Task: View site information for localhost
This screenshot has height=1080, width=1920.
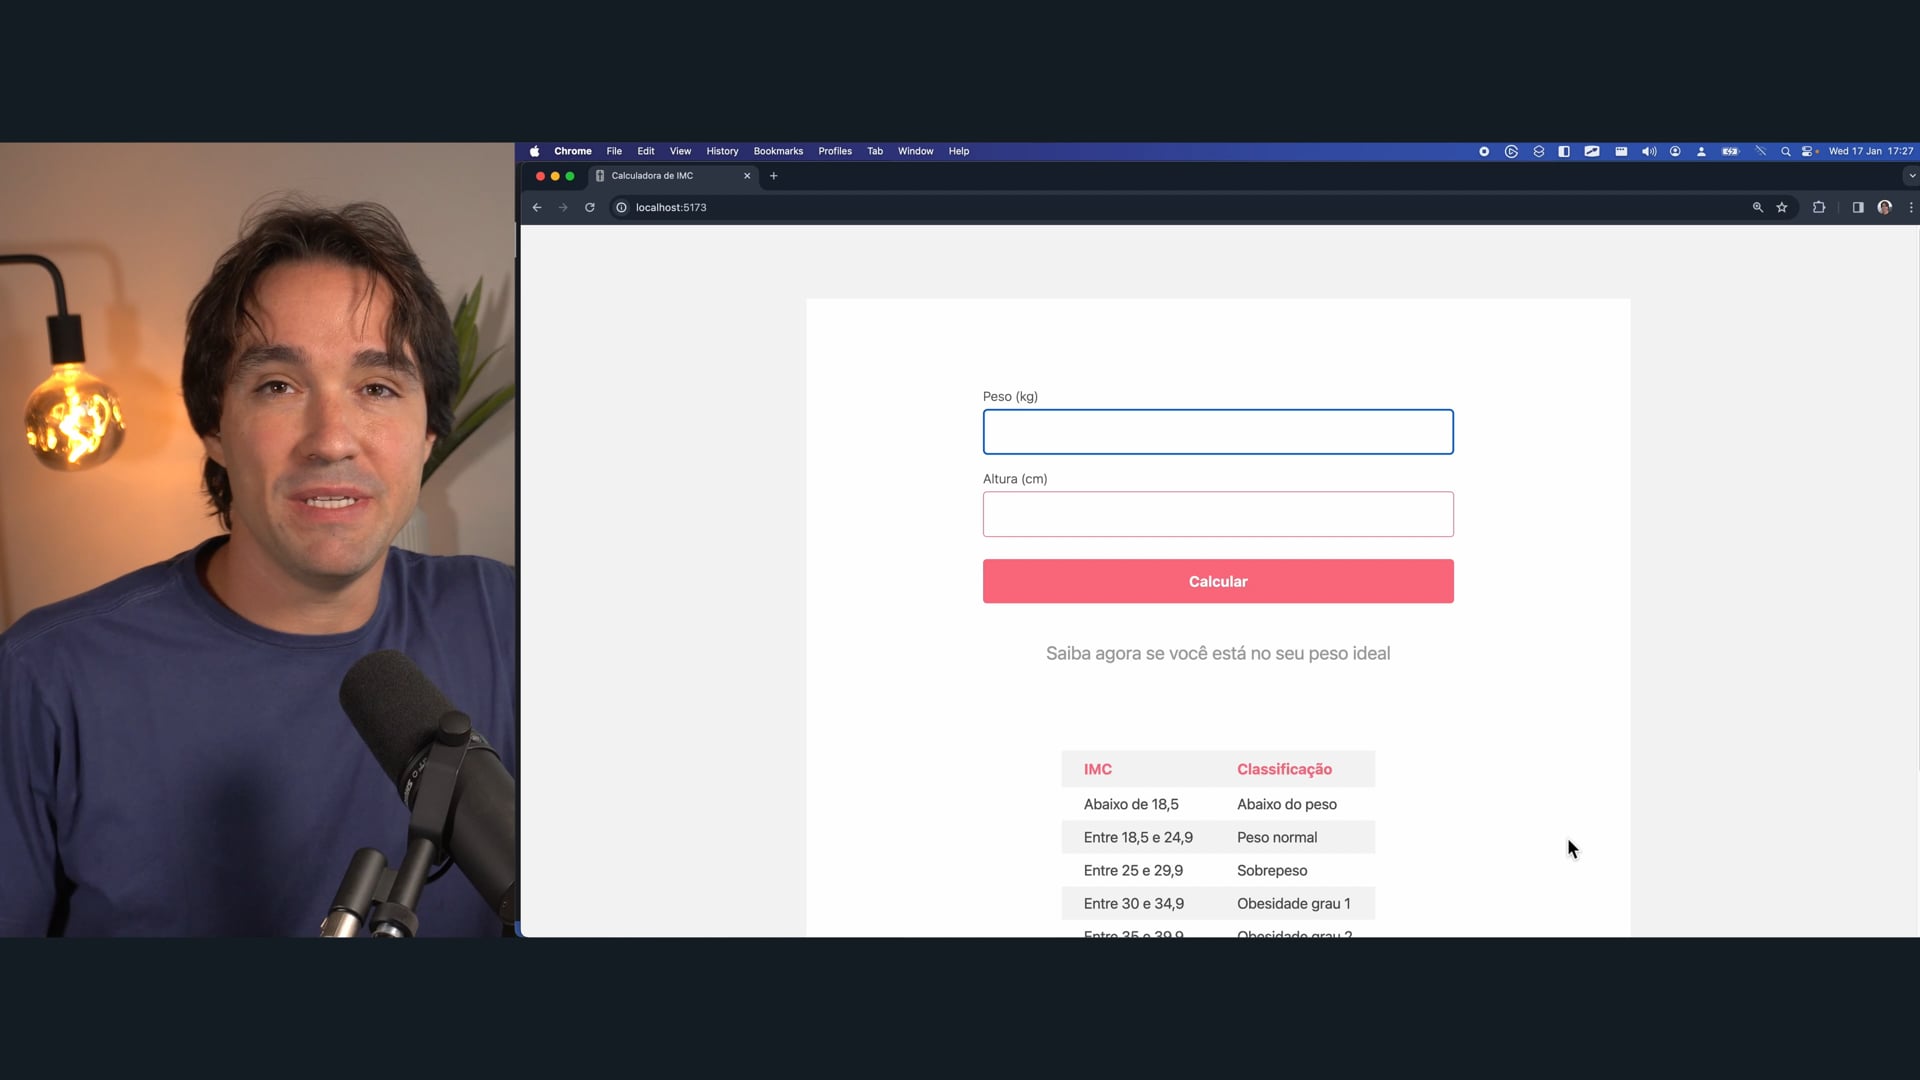Action: pos(621,207)
